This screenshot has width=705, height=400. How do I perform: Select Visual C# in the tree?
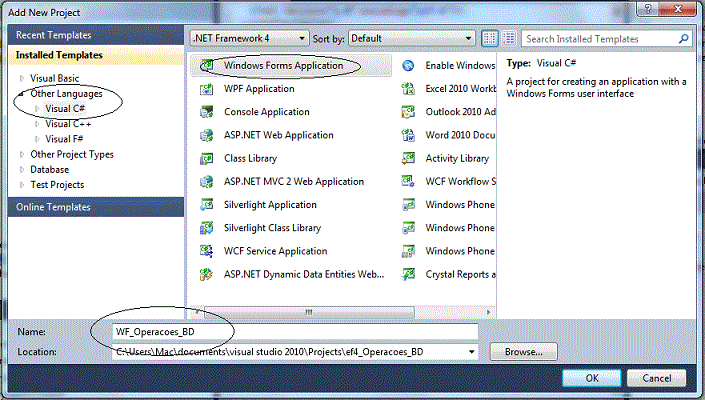[65, 109]
